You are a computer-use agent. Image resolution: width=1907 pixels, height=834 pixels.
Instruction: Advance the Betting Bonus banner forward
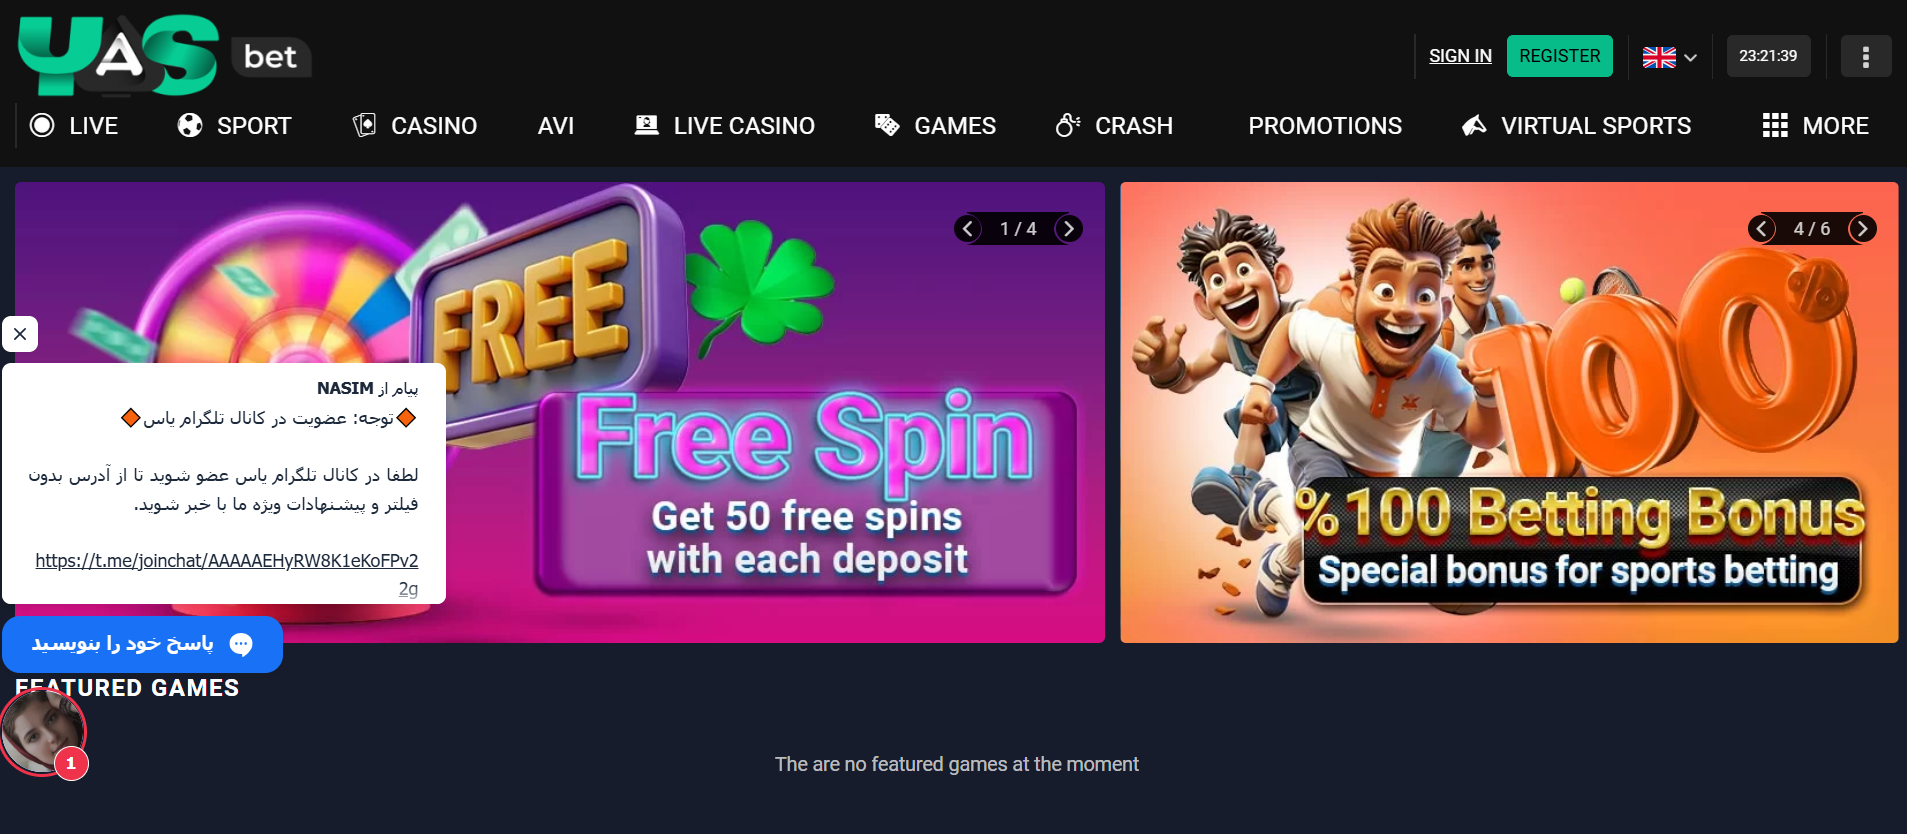pos(1862,229)
